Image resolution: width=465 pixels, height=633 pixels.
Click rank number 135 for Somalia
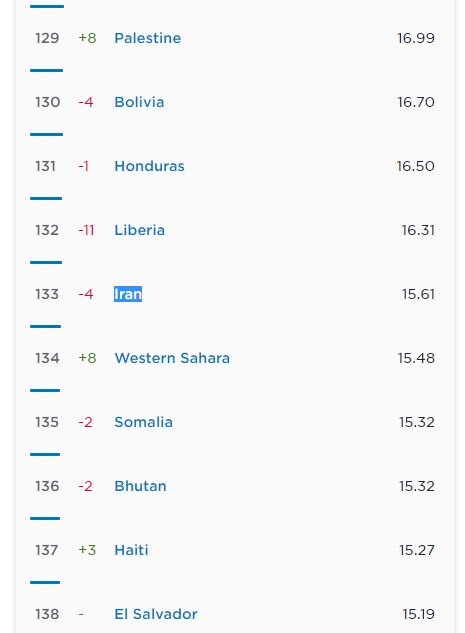(x=47, y=422)
